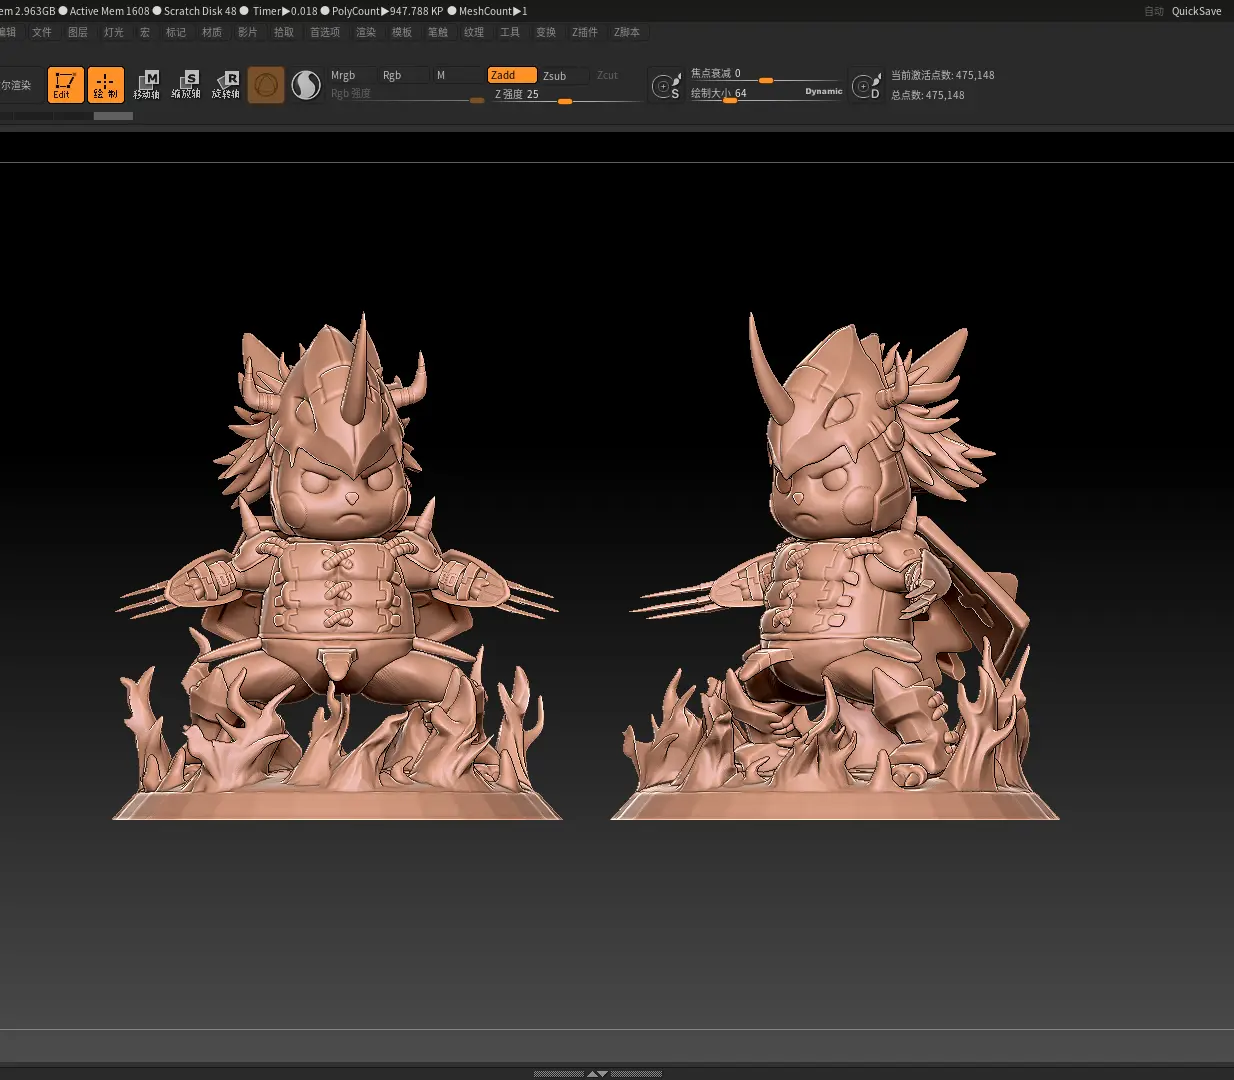1234x1080 pixels.
Task: Switch to Zsub mode
Action: [564, 75]
